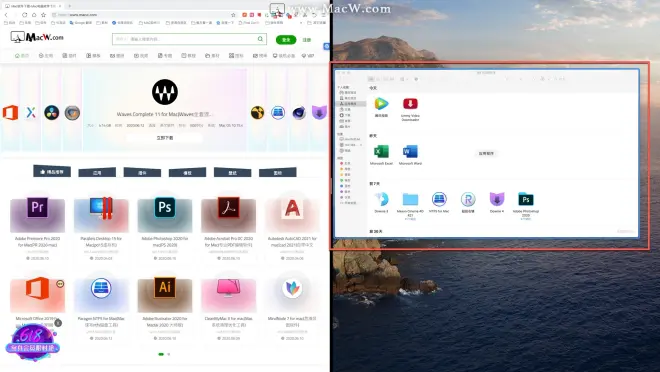Viewport: 660px width, 372px height.
Task: Select the second carousel page dot
Action: coord(169,354)
